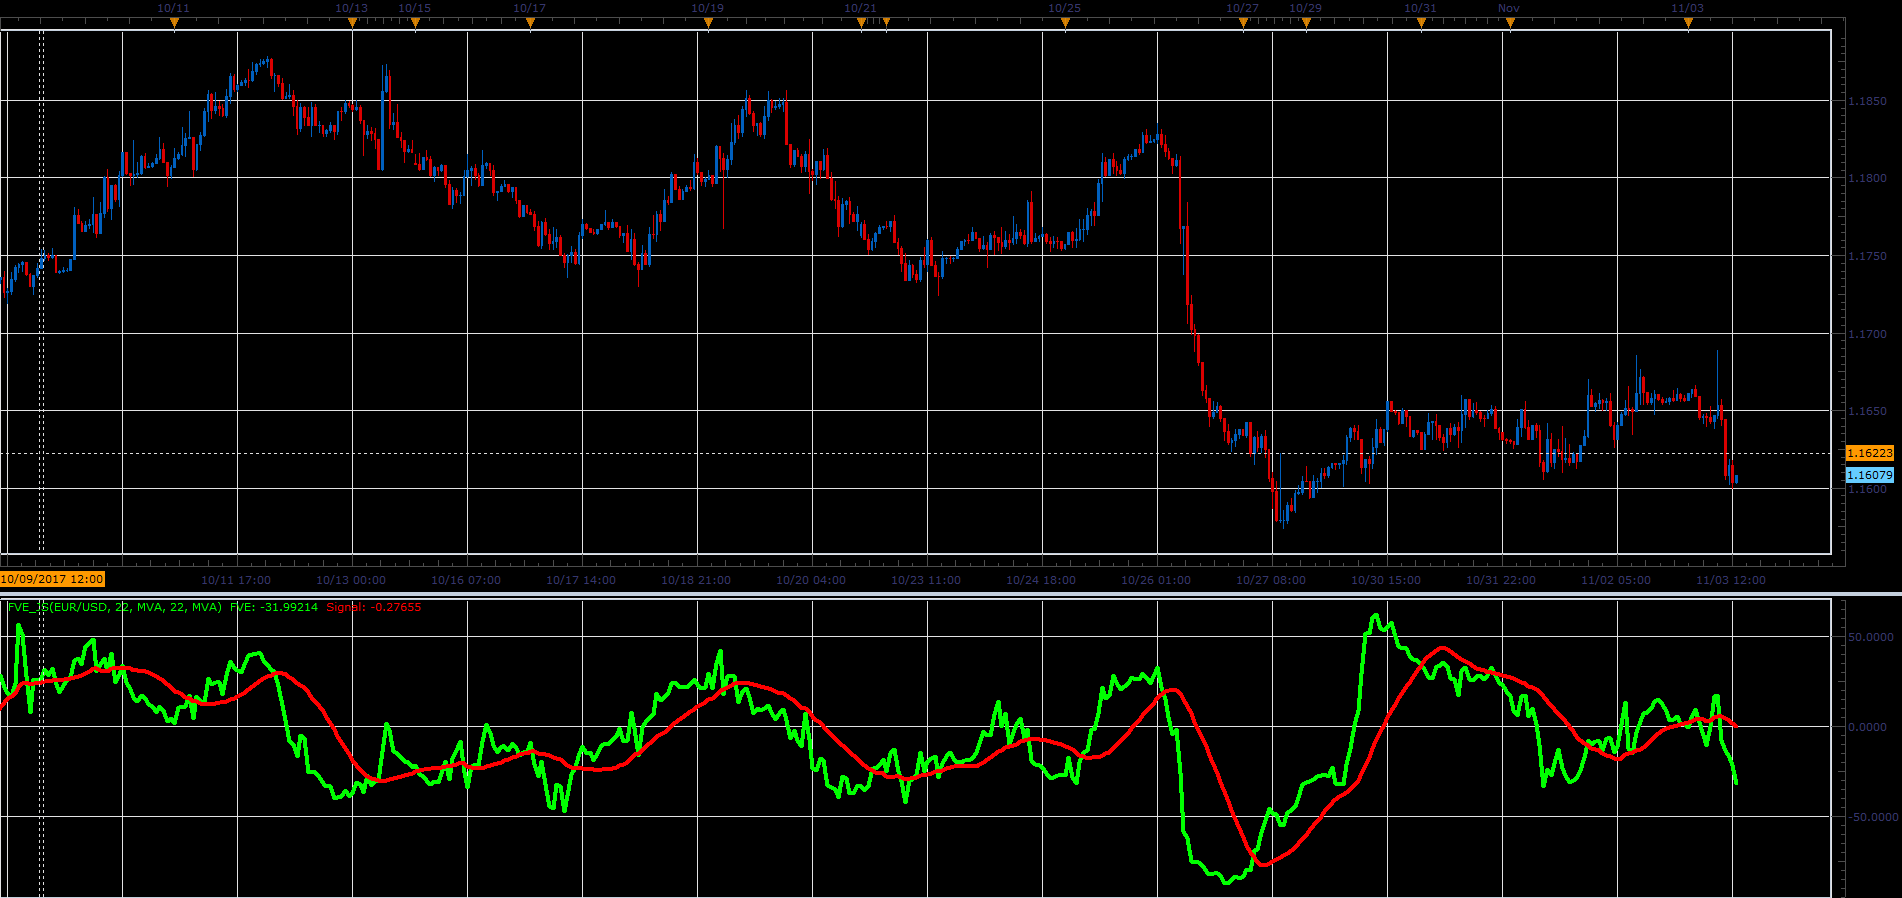
Task: Click the blue 1.16079 current price tag
Action: tap(1869, 475)
